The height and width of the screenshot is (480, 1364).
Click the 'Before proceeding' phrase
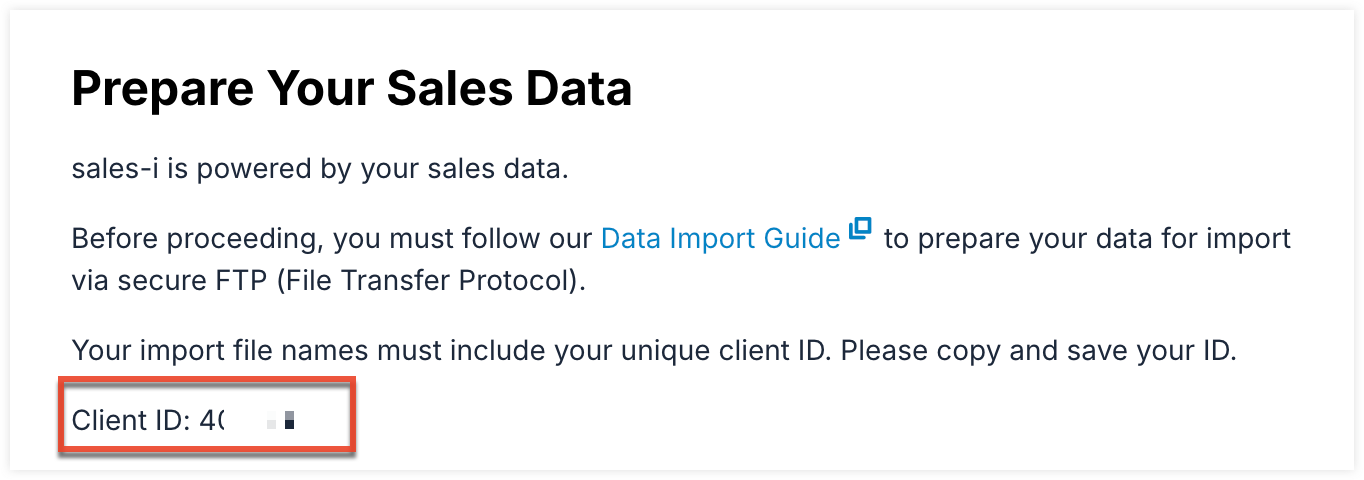pos(197,240)
